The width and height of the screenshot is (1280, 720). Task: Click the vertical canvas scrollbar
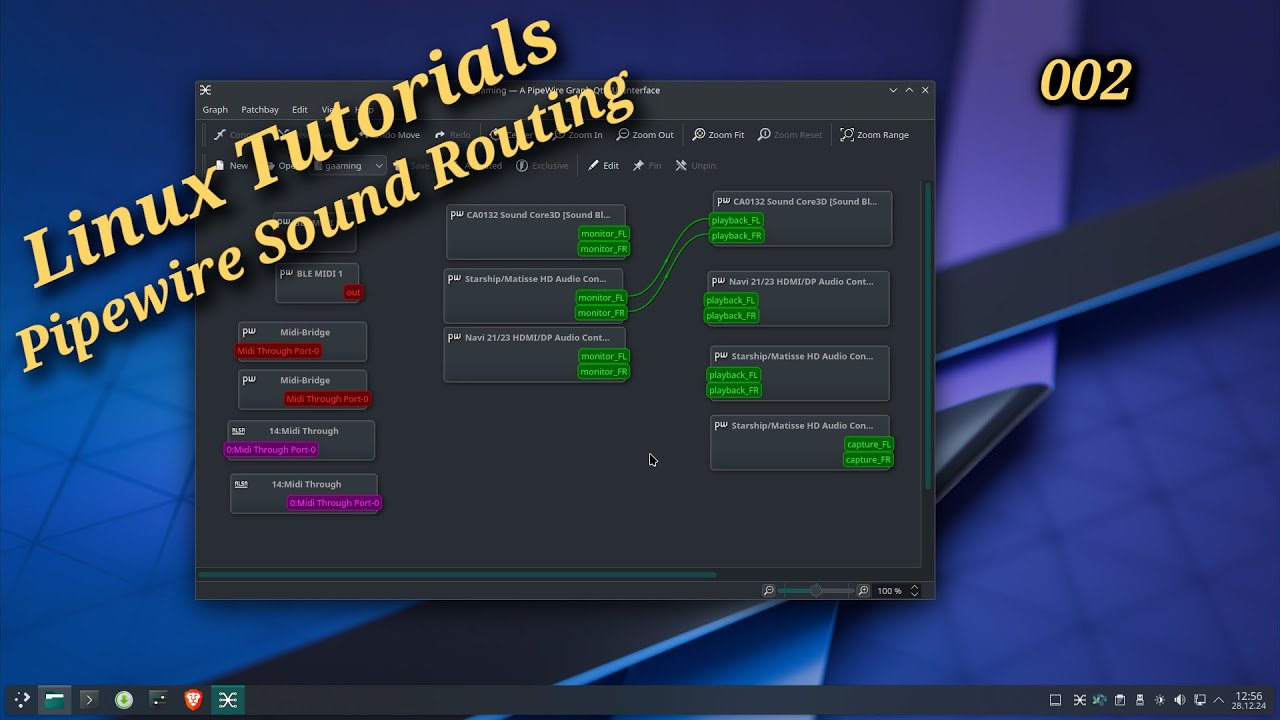(928, 335)
